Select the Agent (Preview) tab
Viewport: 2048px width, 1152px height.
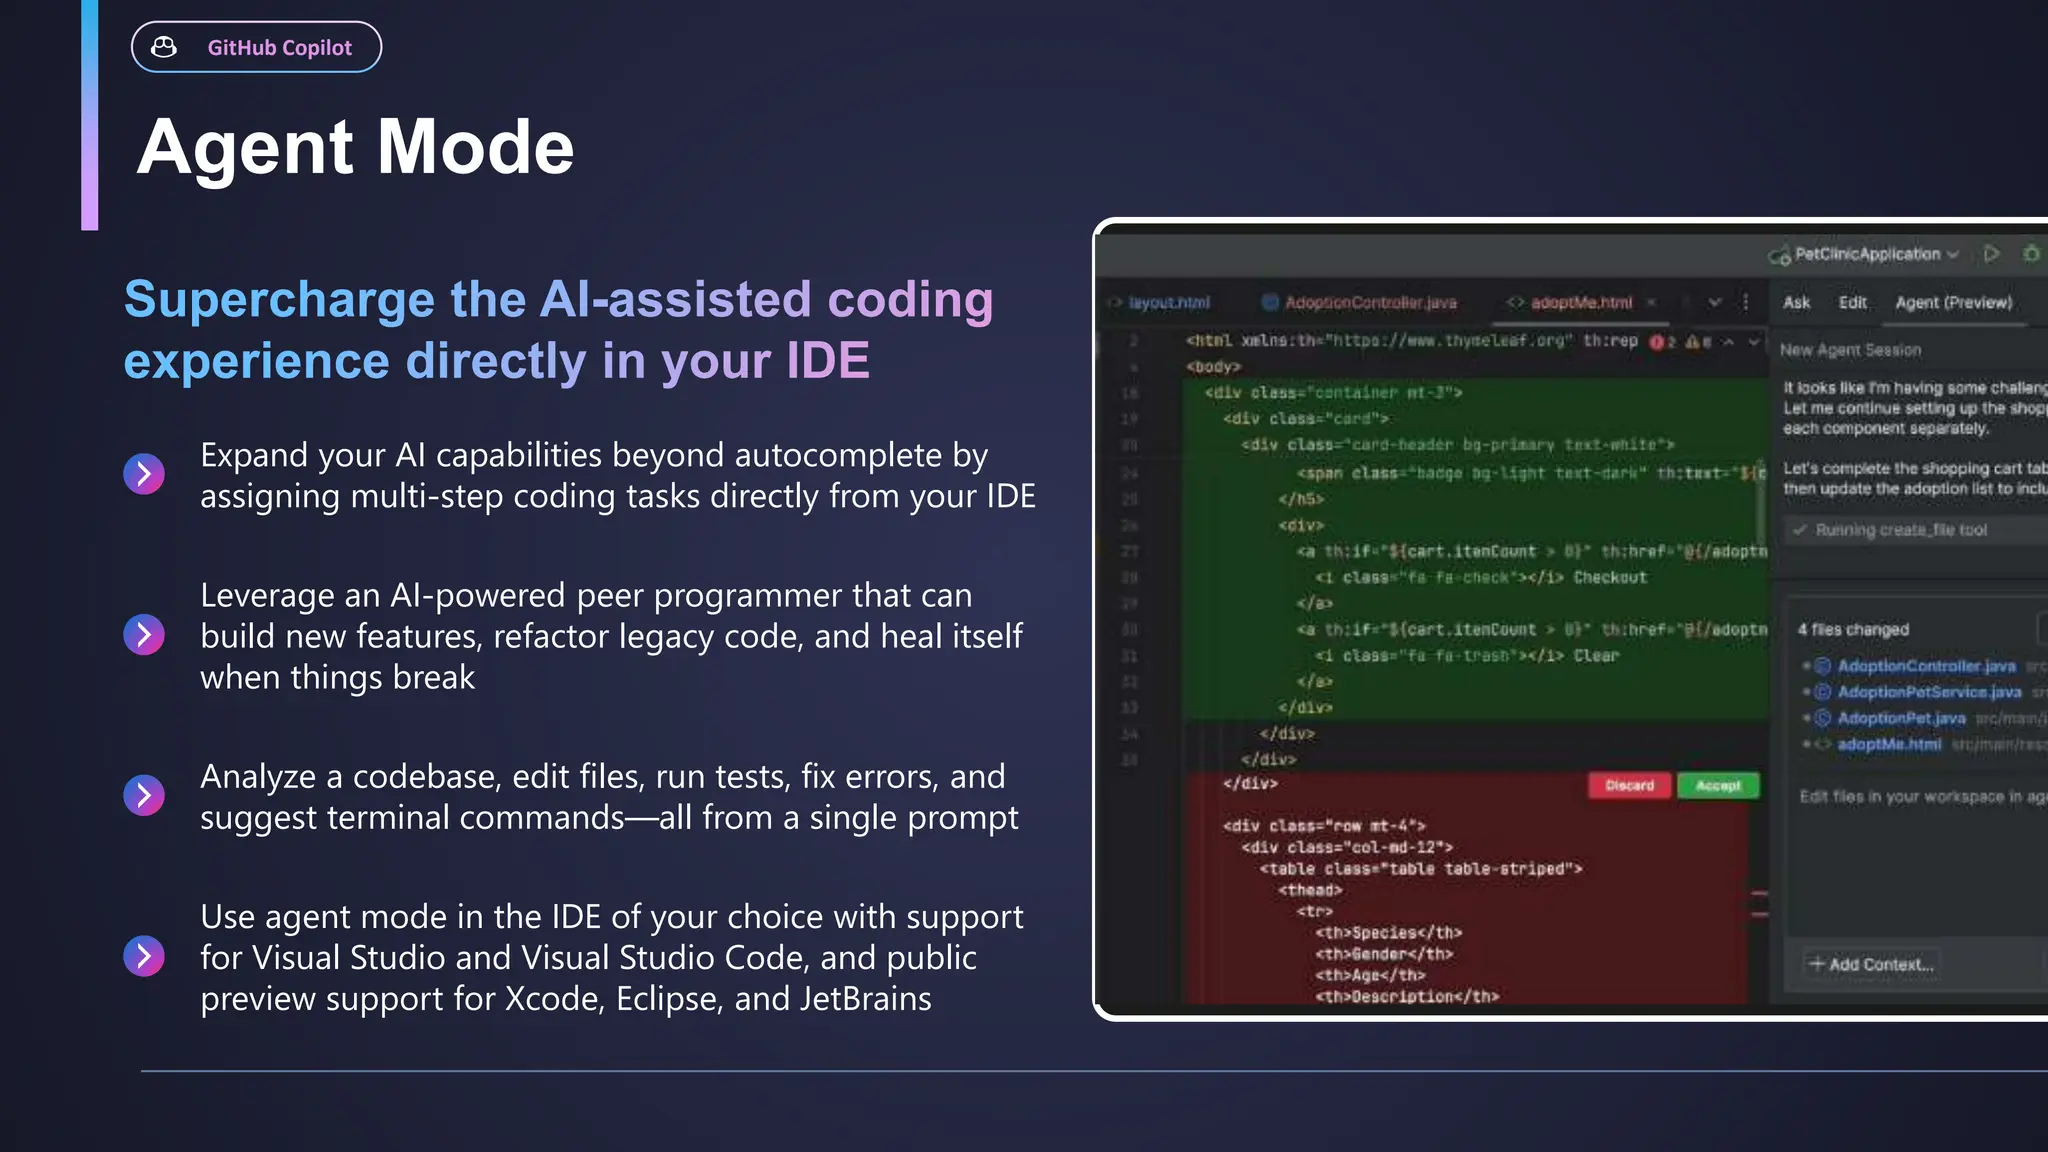1953,302
